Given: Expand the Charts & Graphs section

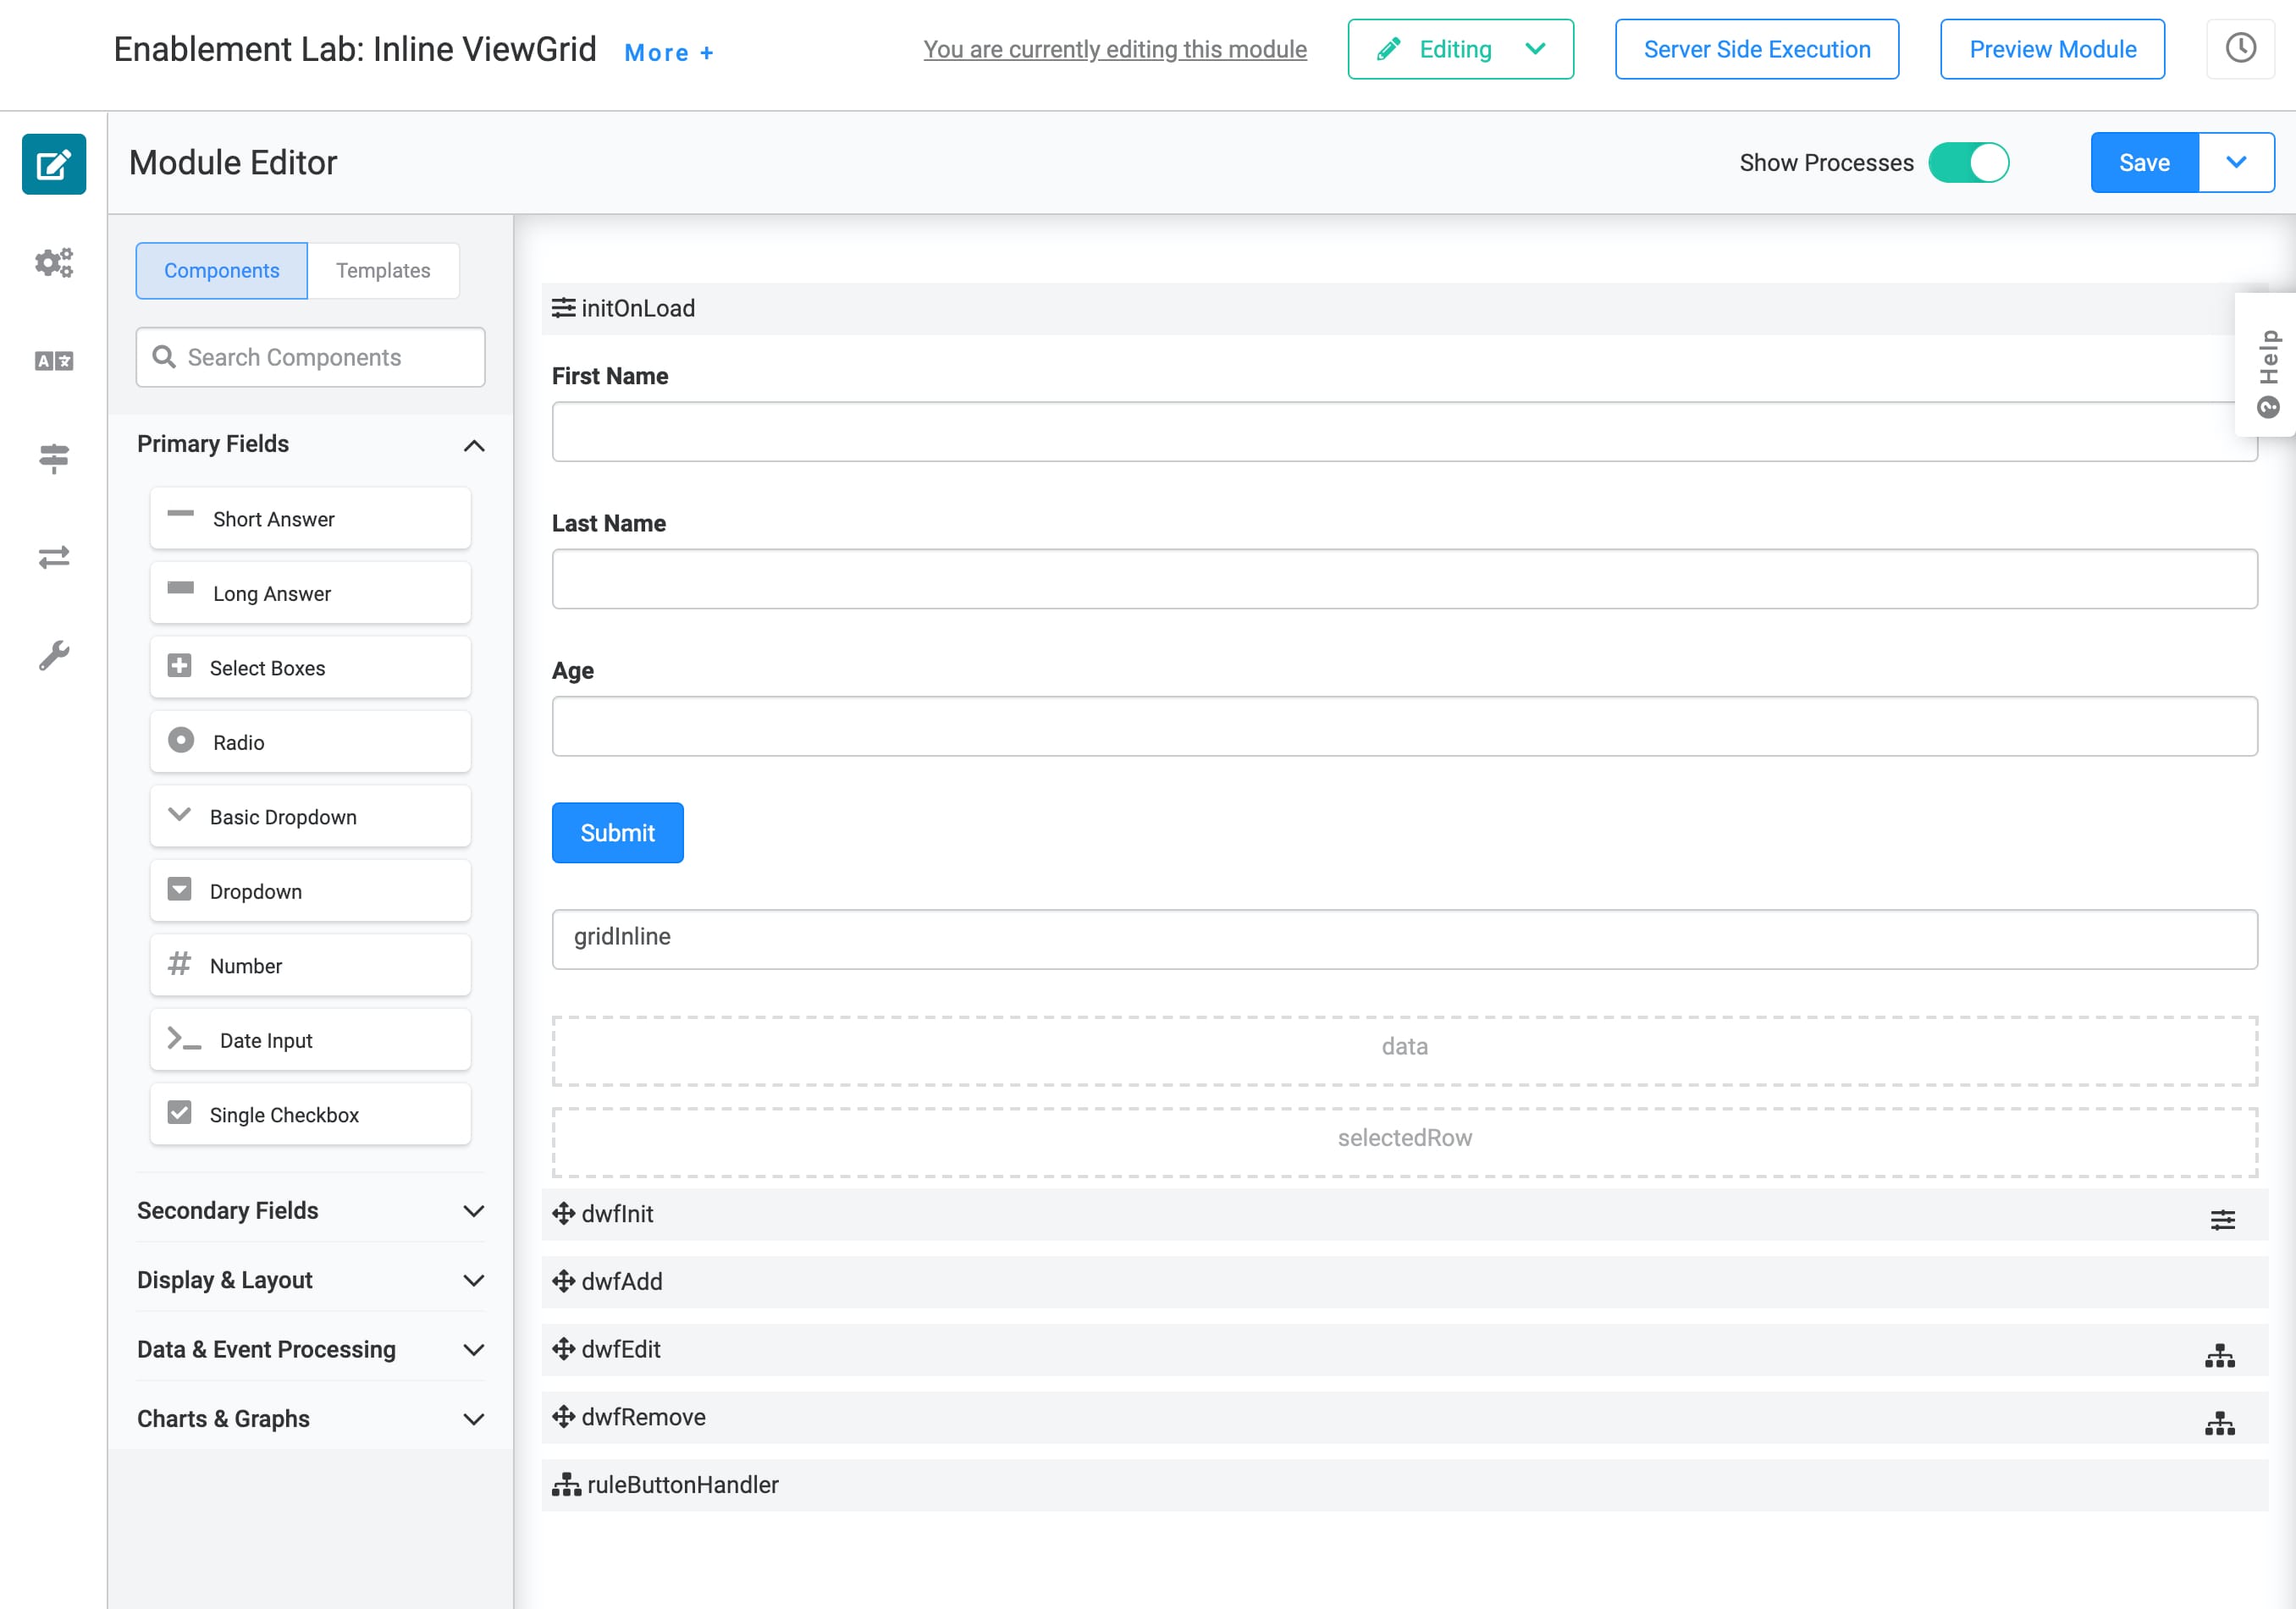Looking at the screenshot, I should [x=474, y=1419].
